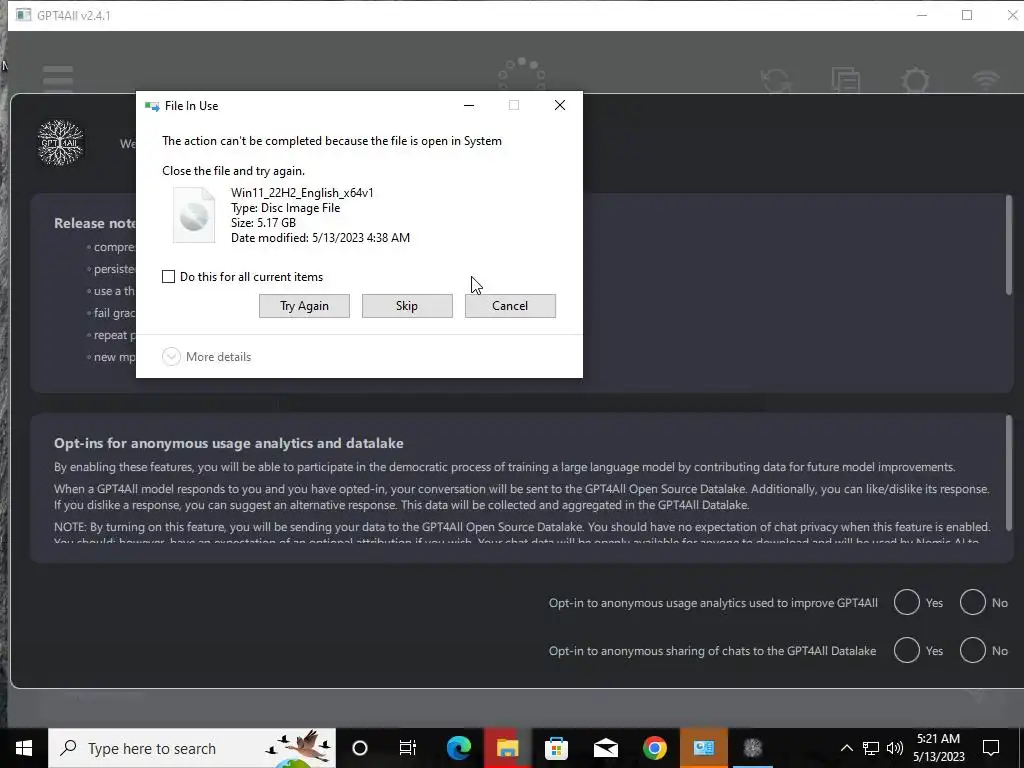Select Yes for sharing chats to Datalake
This screenshot has width=1024, height=768.
click(906, 650)
